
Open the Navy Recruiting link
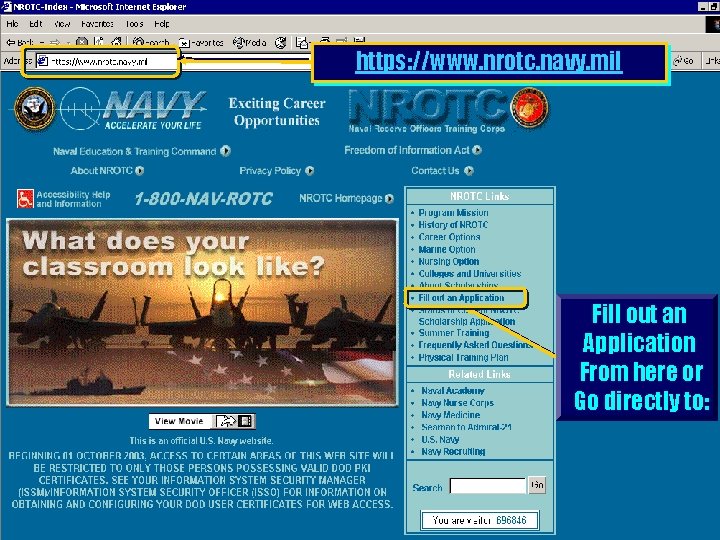pyautogui.click(x=453, y=451)
